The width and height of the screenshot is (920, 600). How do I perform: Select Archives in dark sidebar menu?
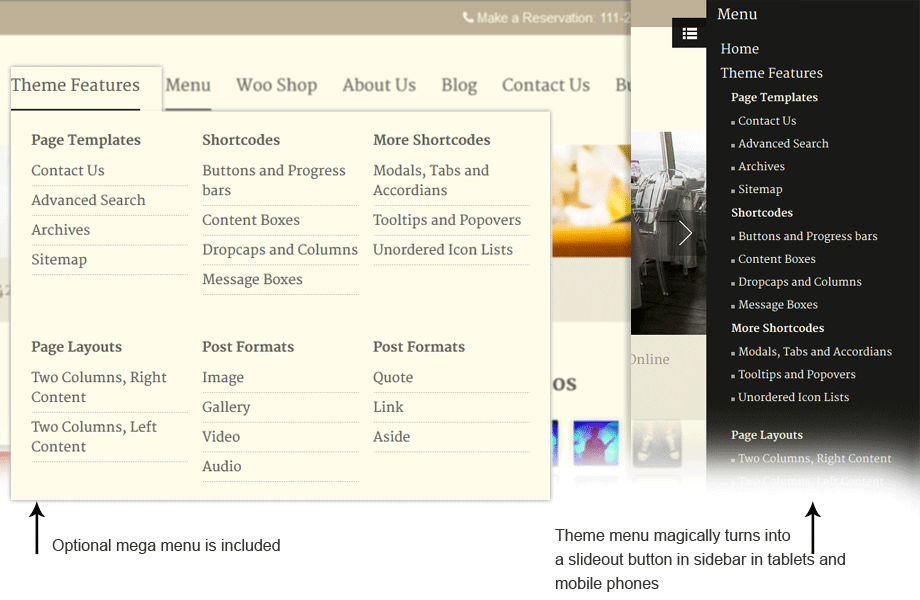pos(761,167)
